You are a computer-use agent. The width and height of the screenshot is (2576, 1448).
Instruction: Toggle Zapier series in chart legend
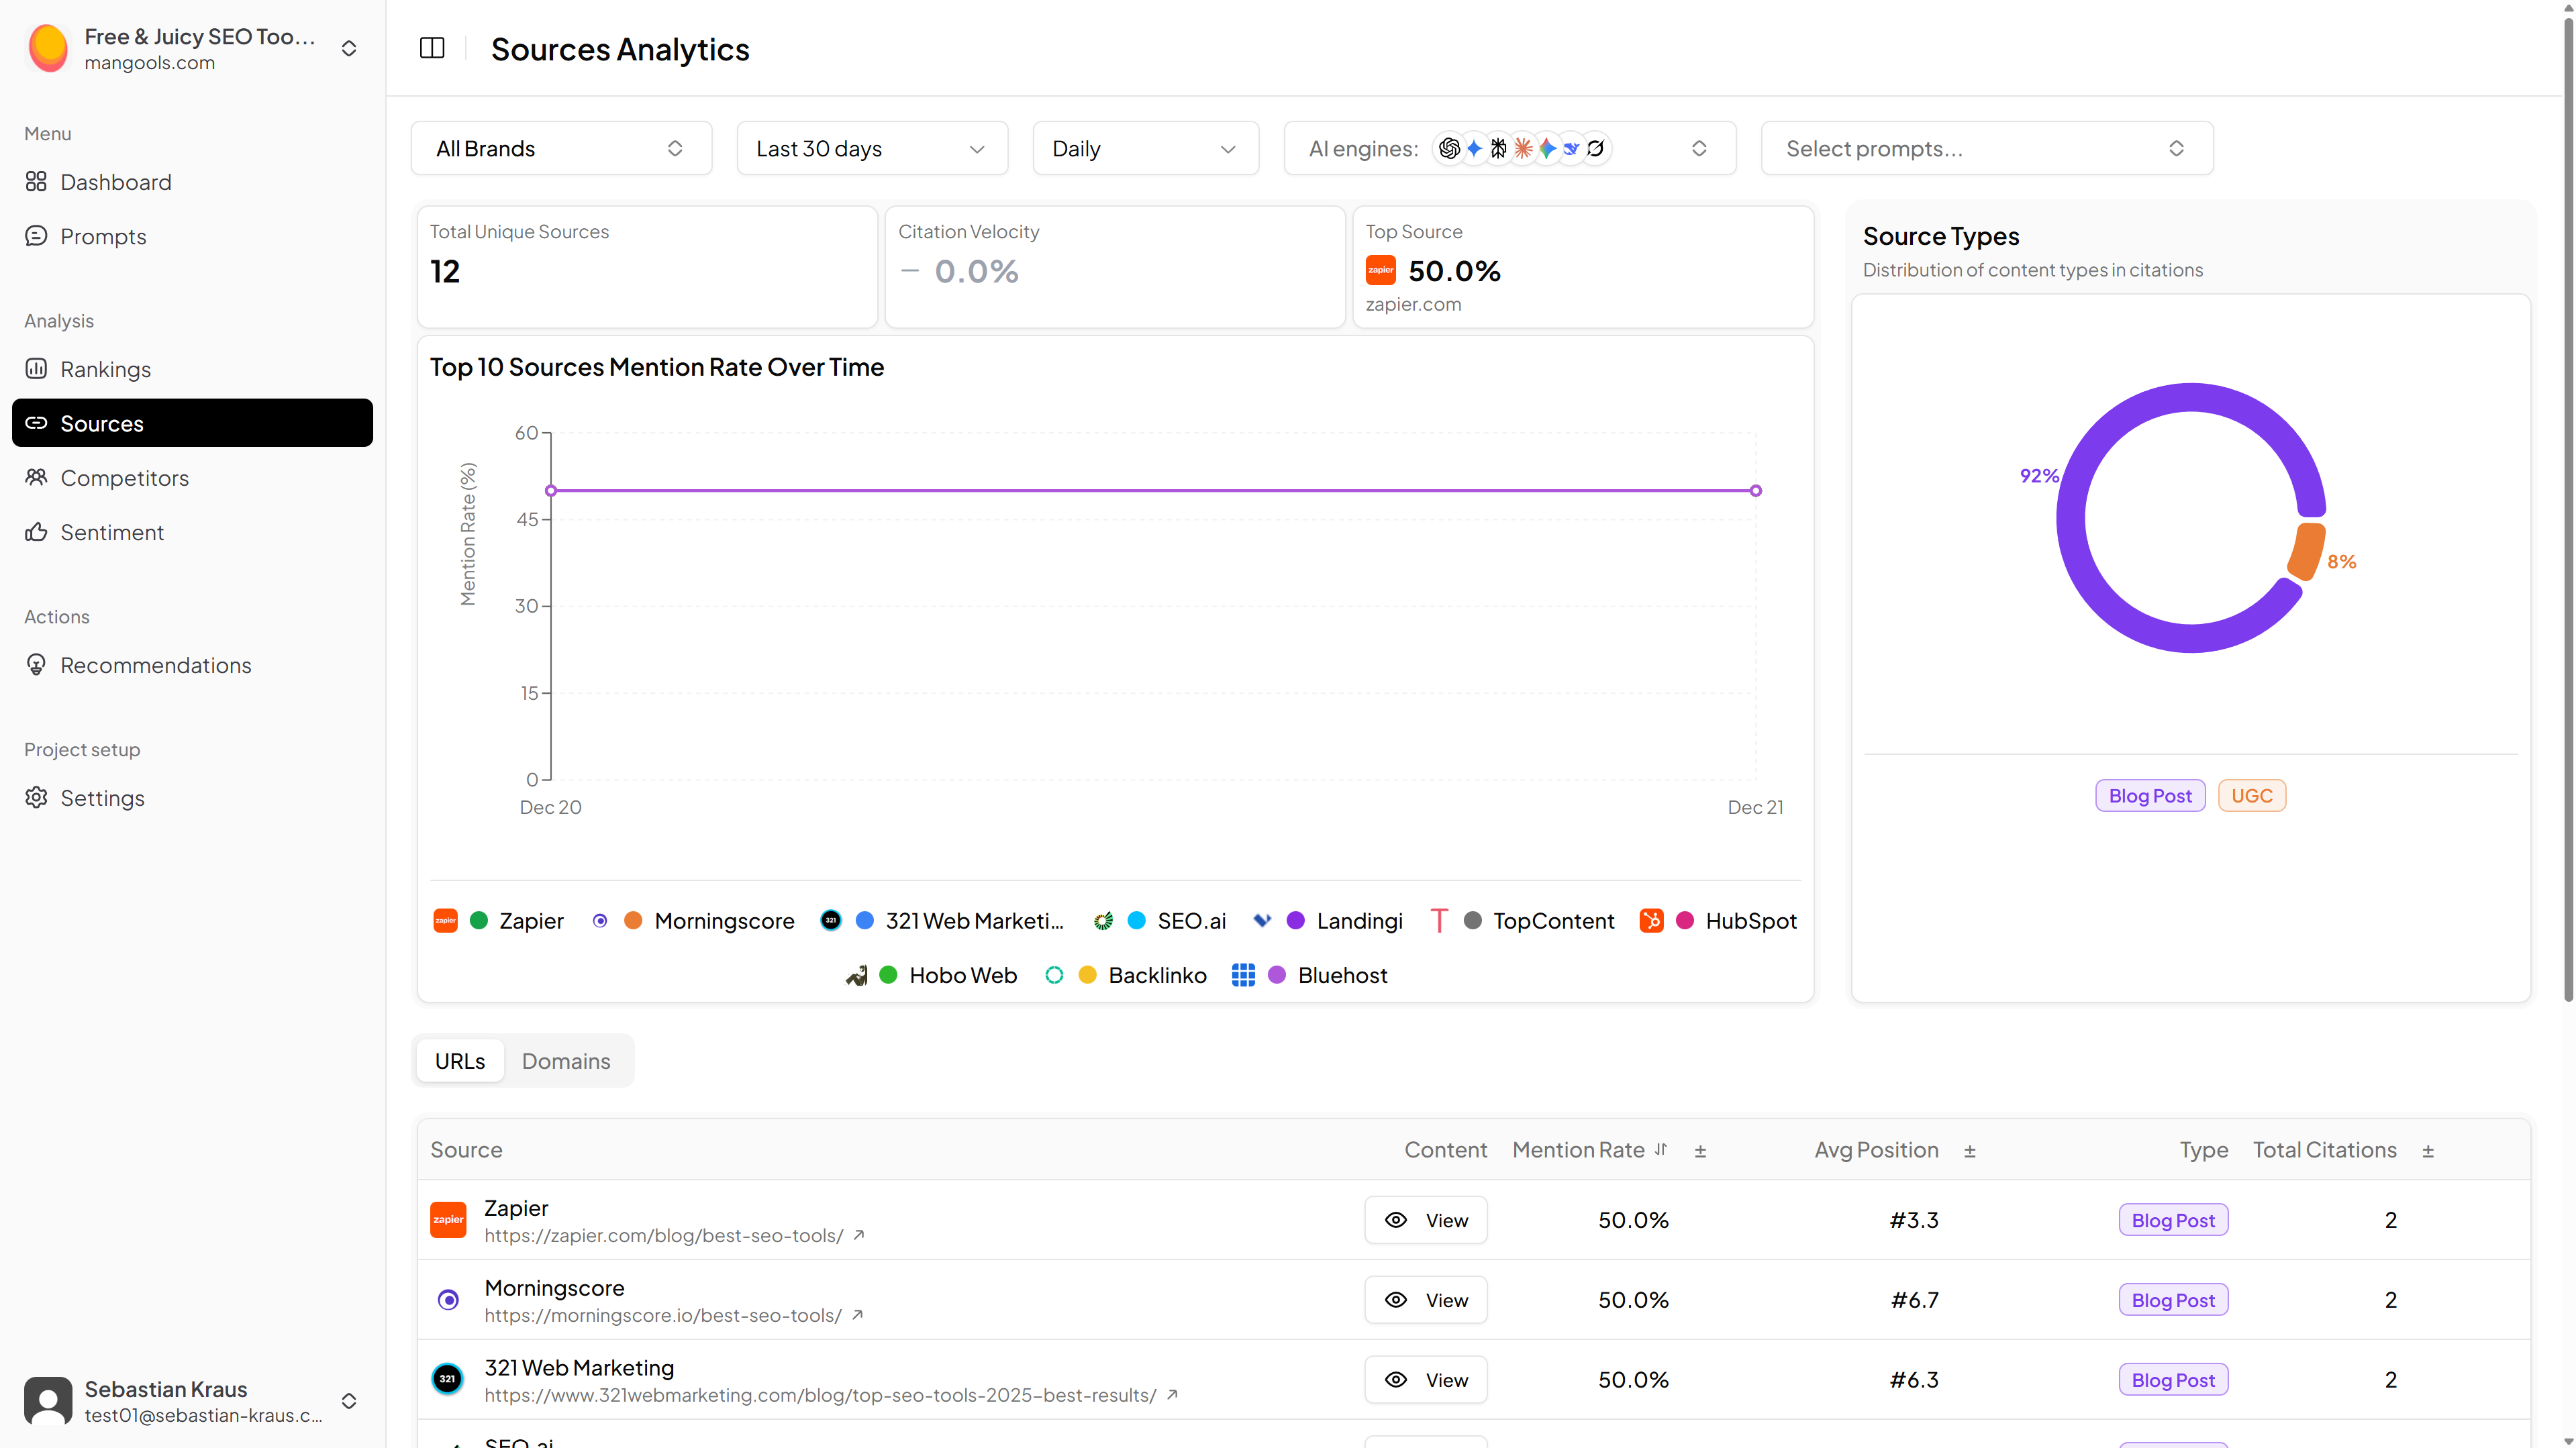[x=530, y=921]
